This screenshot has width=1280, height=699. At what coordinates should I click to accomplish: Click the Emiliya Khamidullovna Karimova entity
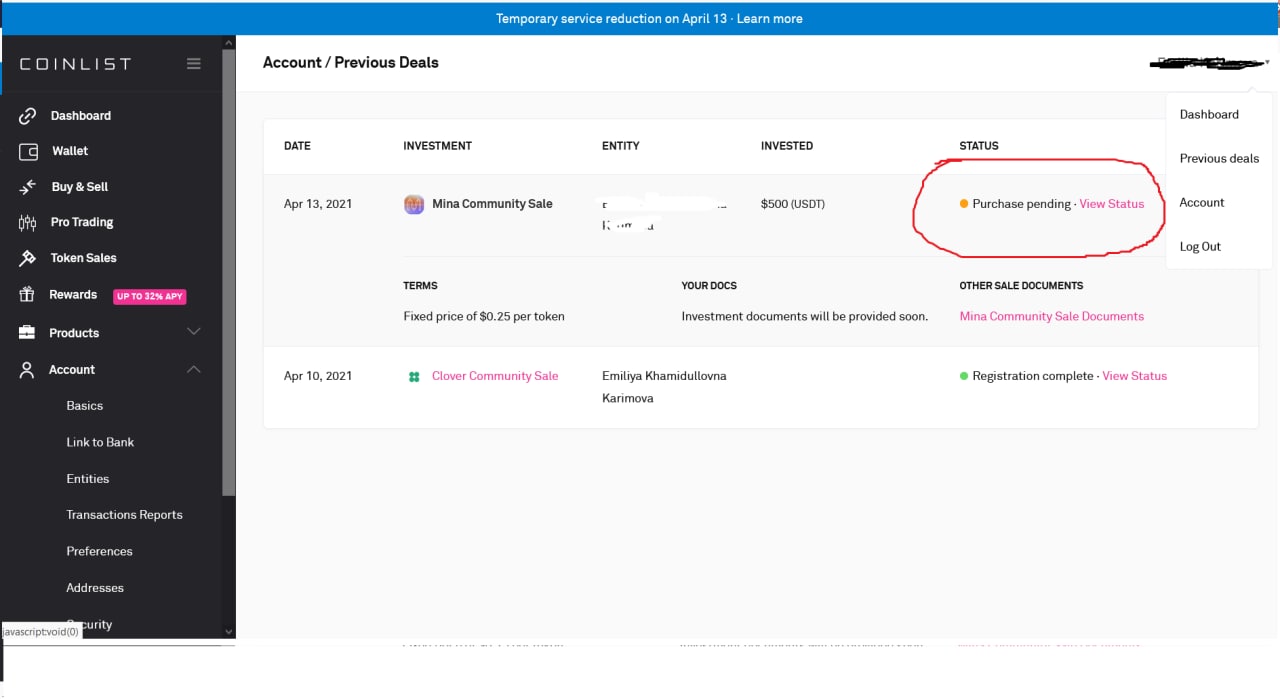(664, 387)
